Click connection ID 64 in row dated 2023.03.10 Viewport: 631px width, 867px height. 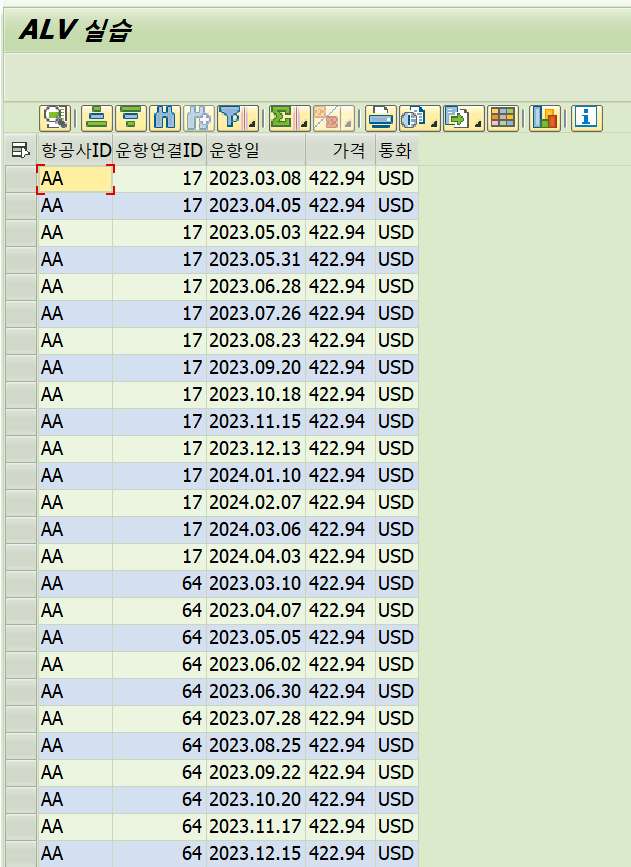coord(159,583)
